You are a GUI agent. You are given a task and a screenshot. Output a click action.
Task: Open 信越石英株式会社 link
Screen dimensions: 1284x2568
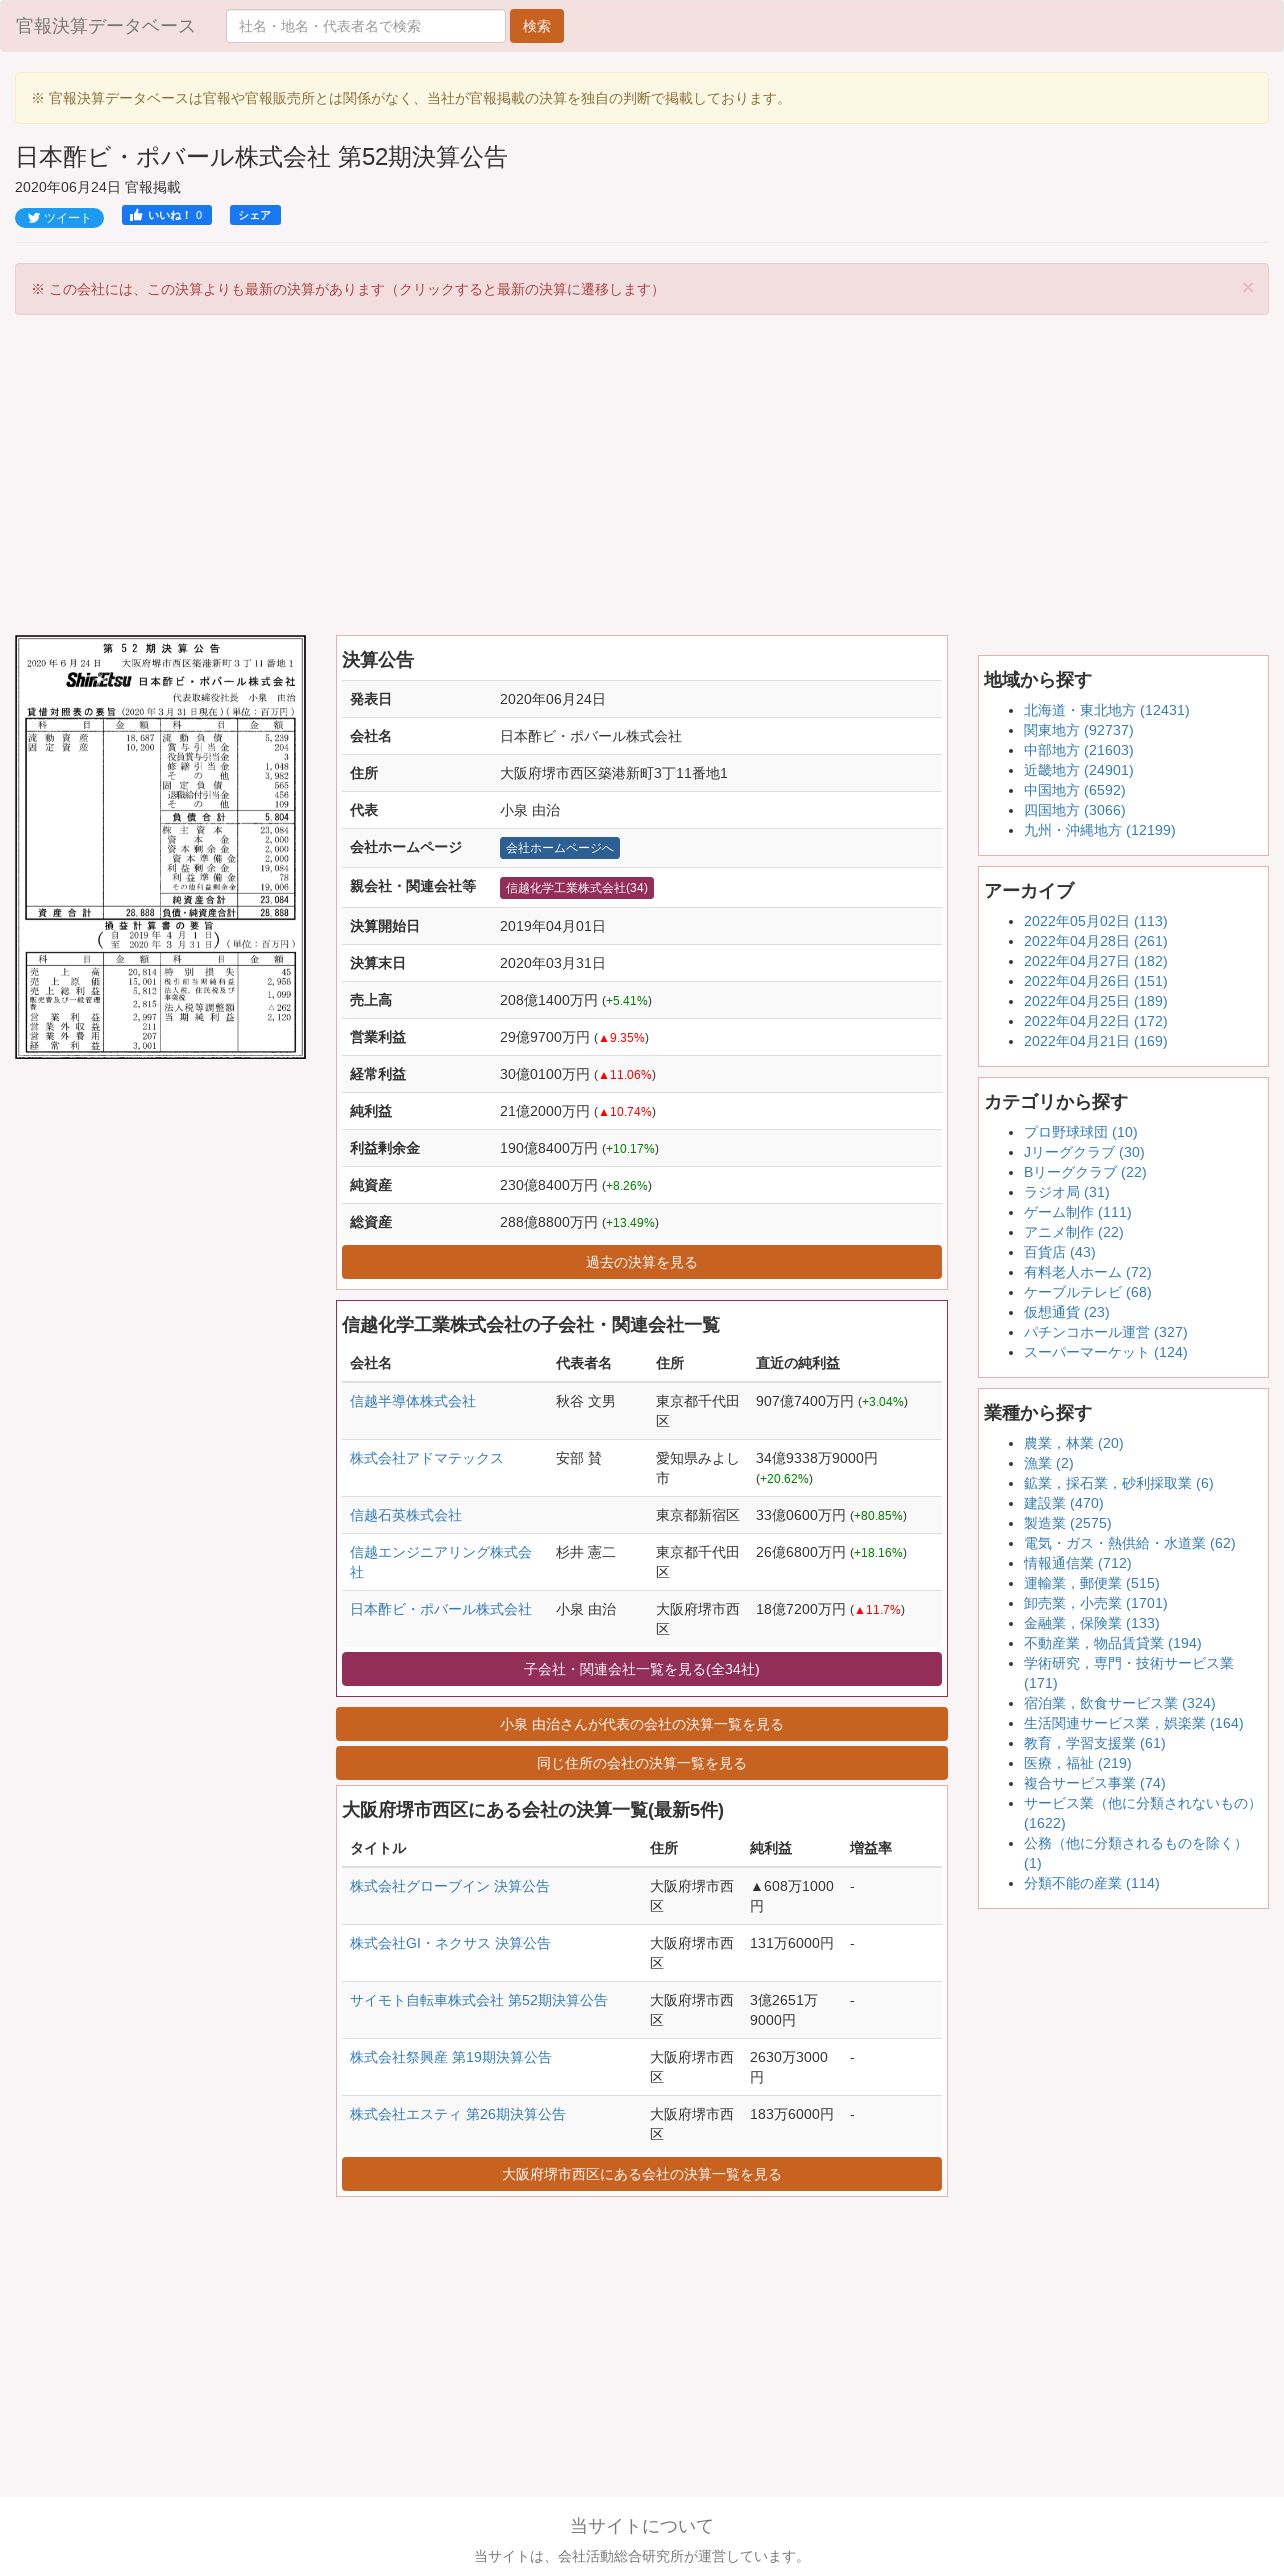coord(406,1515)
